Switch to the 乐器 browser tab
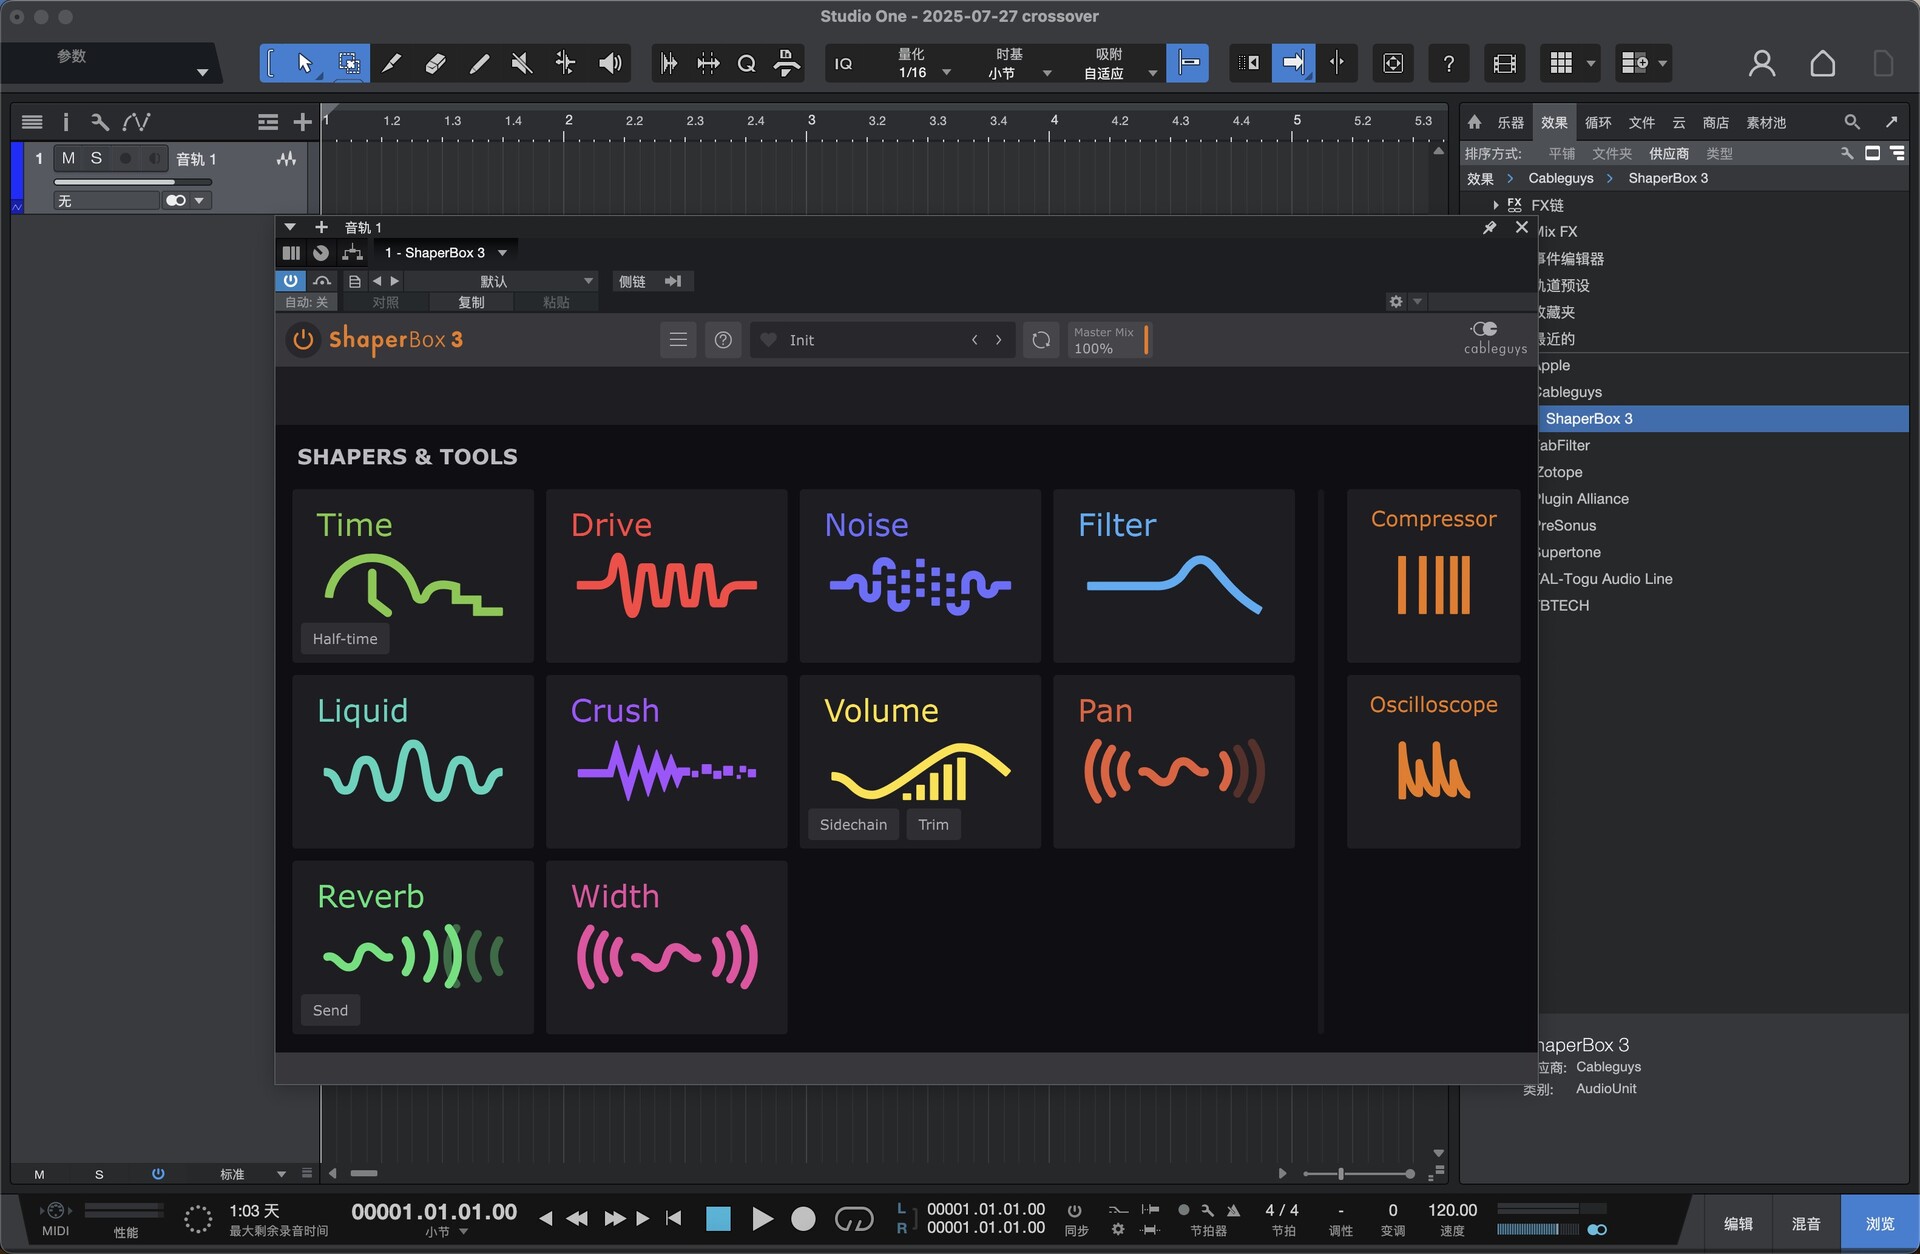Screen dimensions: 1920x1254 1510,122
